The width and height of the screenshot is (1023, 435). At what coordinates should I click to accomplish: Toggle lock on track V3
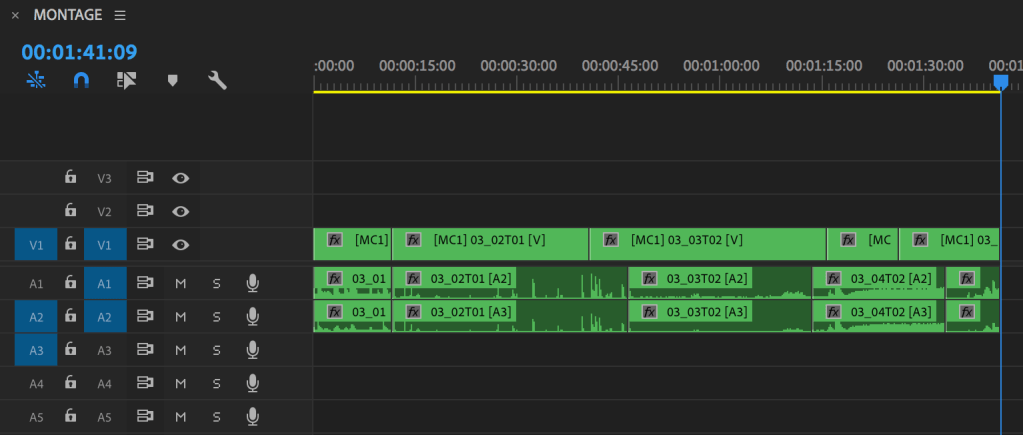point(70,178)
